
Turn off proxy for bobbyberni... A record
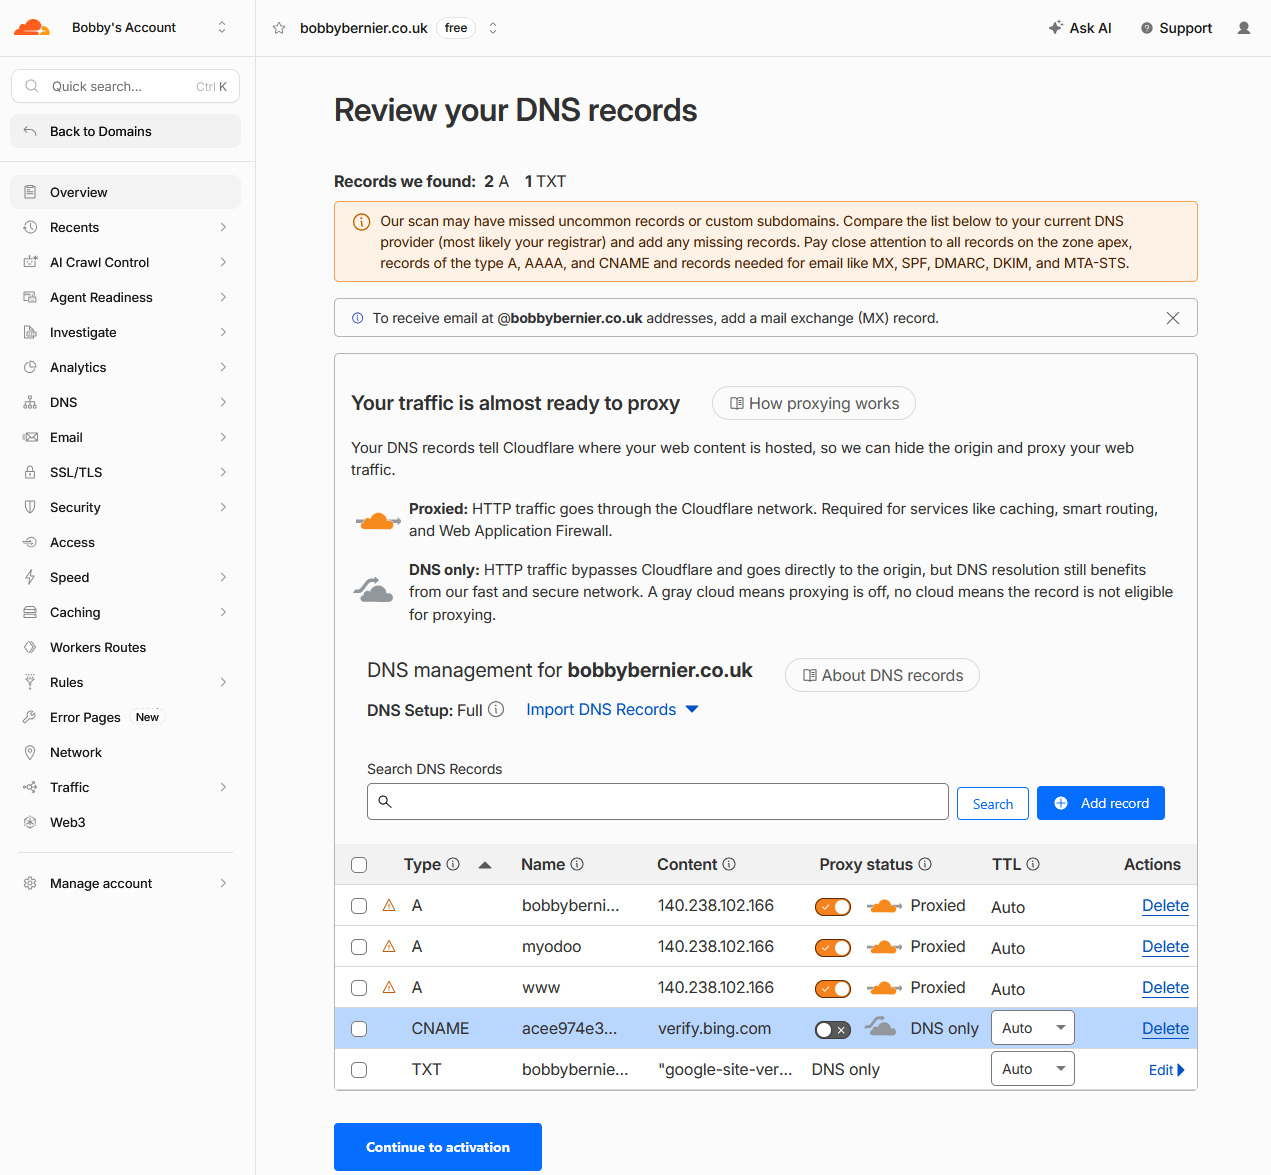833,907
